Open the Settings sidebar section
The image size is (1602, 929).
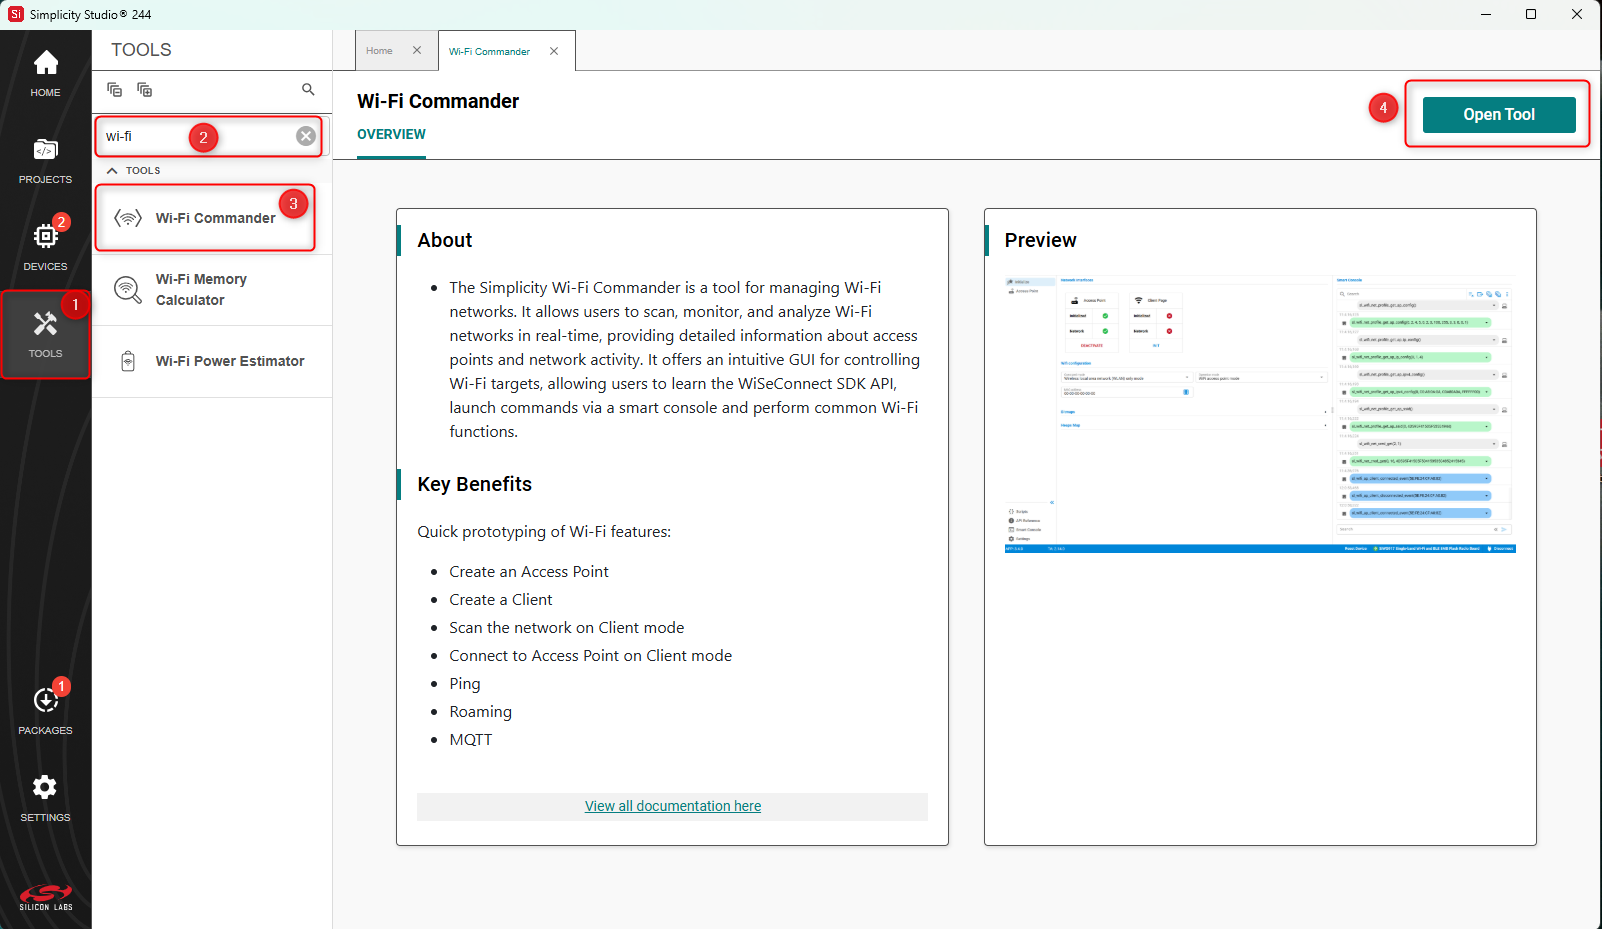[45, 798]
